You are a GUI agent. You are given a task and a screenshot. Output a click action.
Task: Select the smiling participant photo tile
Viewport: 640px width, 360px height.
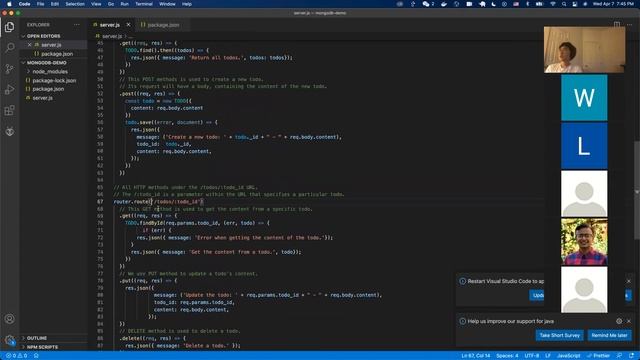pos(584,242)
